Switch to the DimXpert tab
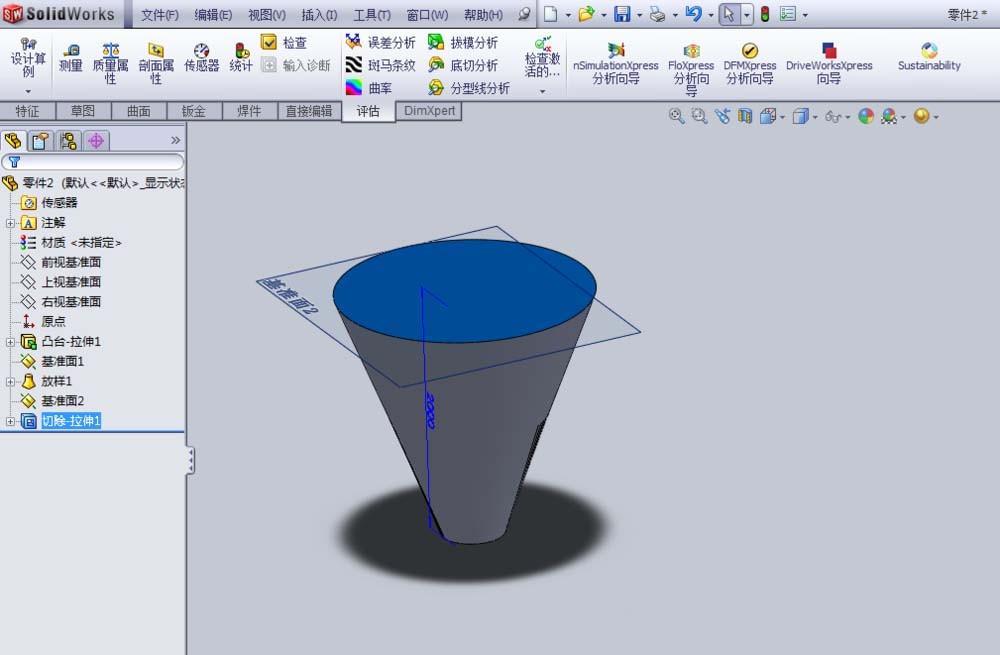 428,111
